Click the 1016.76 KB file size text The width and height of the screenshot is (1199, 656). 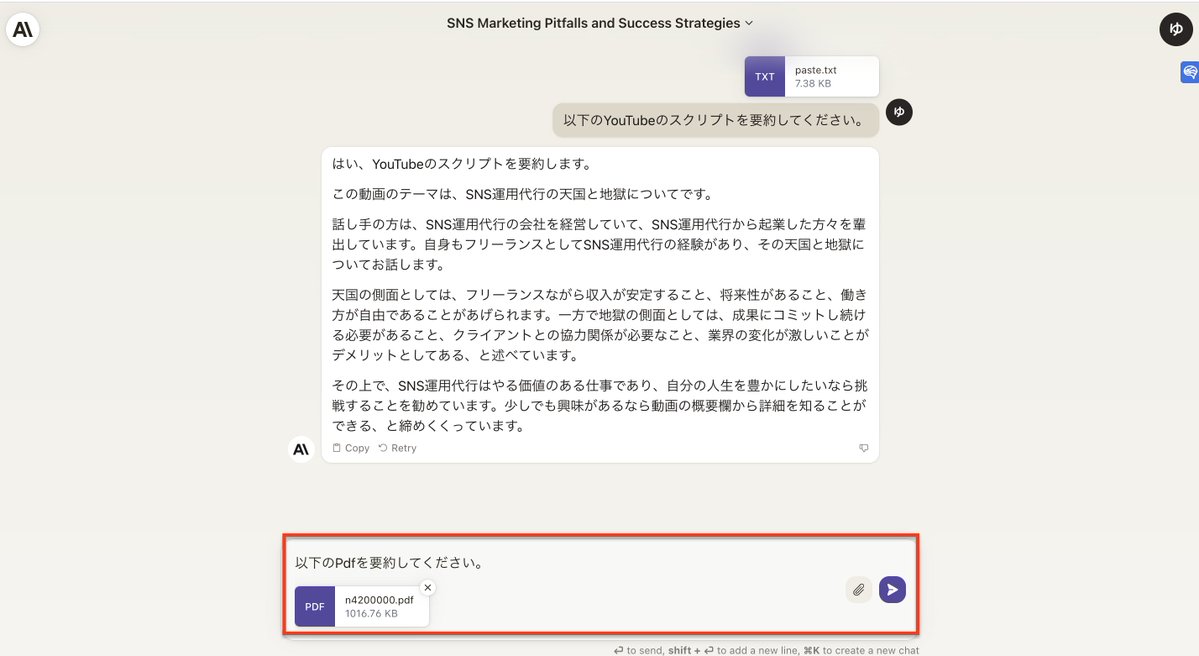[371, 613]
